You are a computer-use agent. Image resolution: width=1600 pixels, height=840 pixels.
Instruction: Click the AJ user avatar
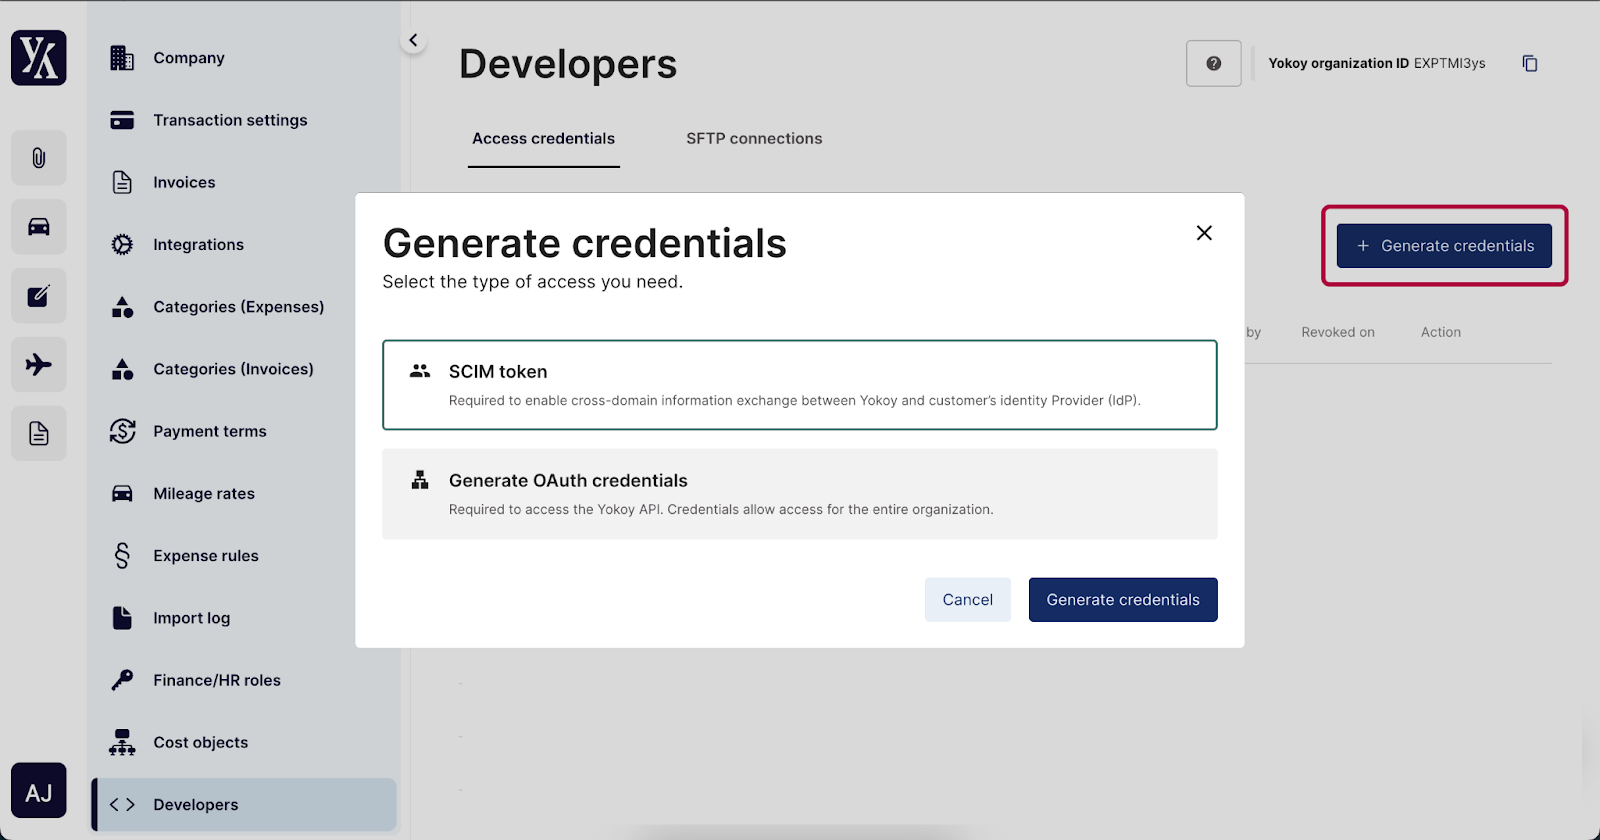39,791
